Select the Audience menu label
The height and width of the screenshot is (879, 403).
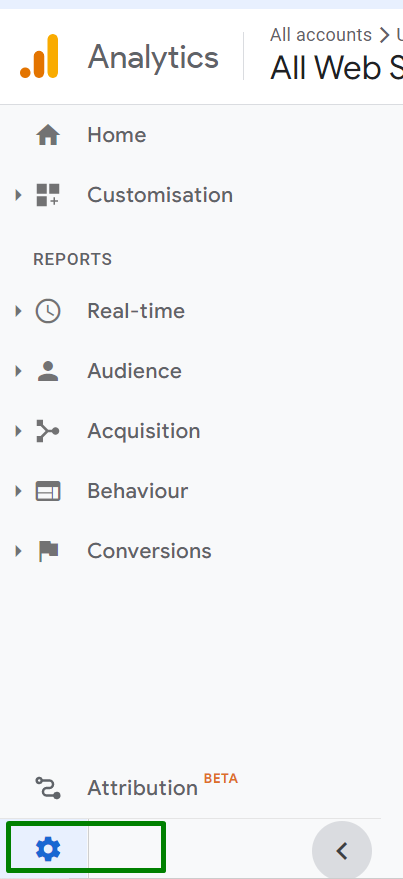[135, 371]
